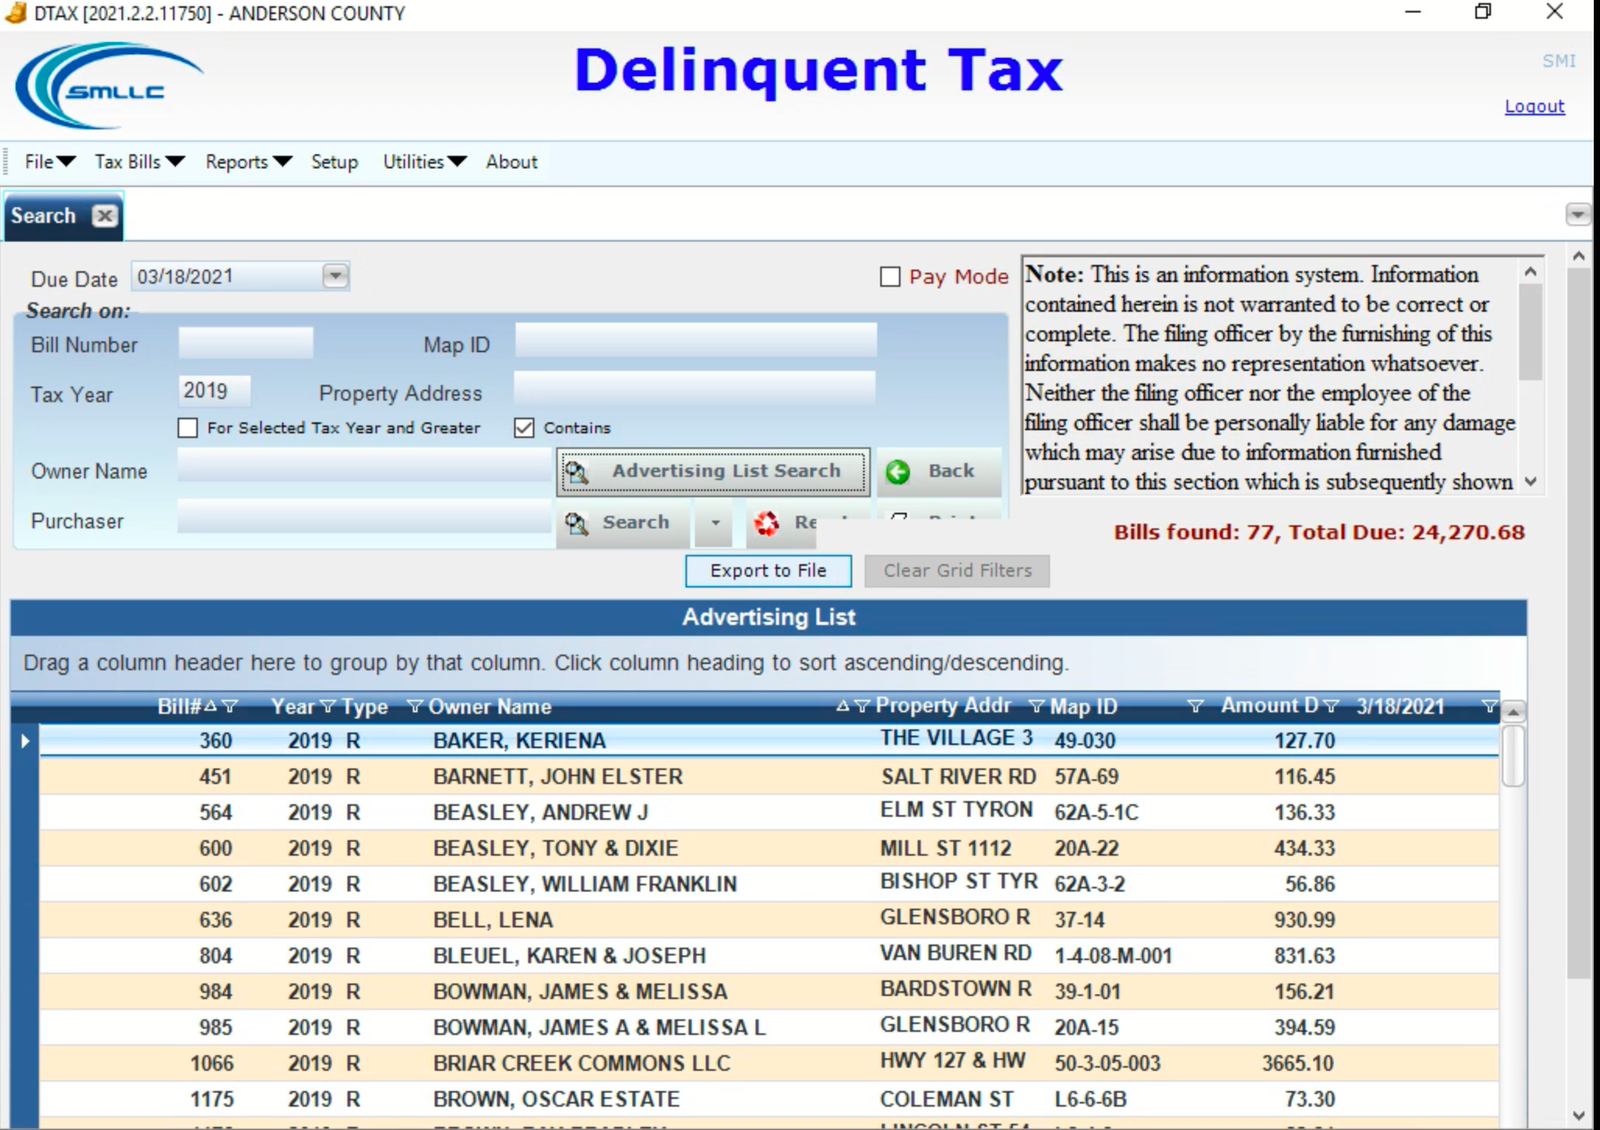Viewport: 1600px width, 1130px height.
Task: Click the green arrow icon on Back
Action: click(x=898, y=472)
